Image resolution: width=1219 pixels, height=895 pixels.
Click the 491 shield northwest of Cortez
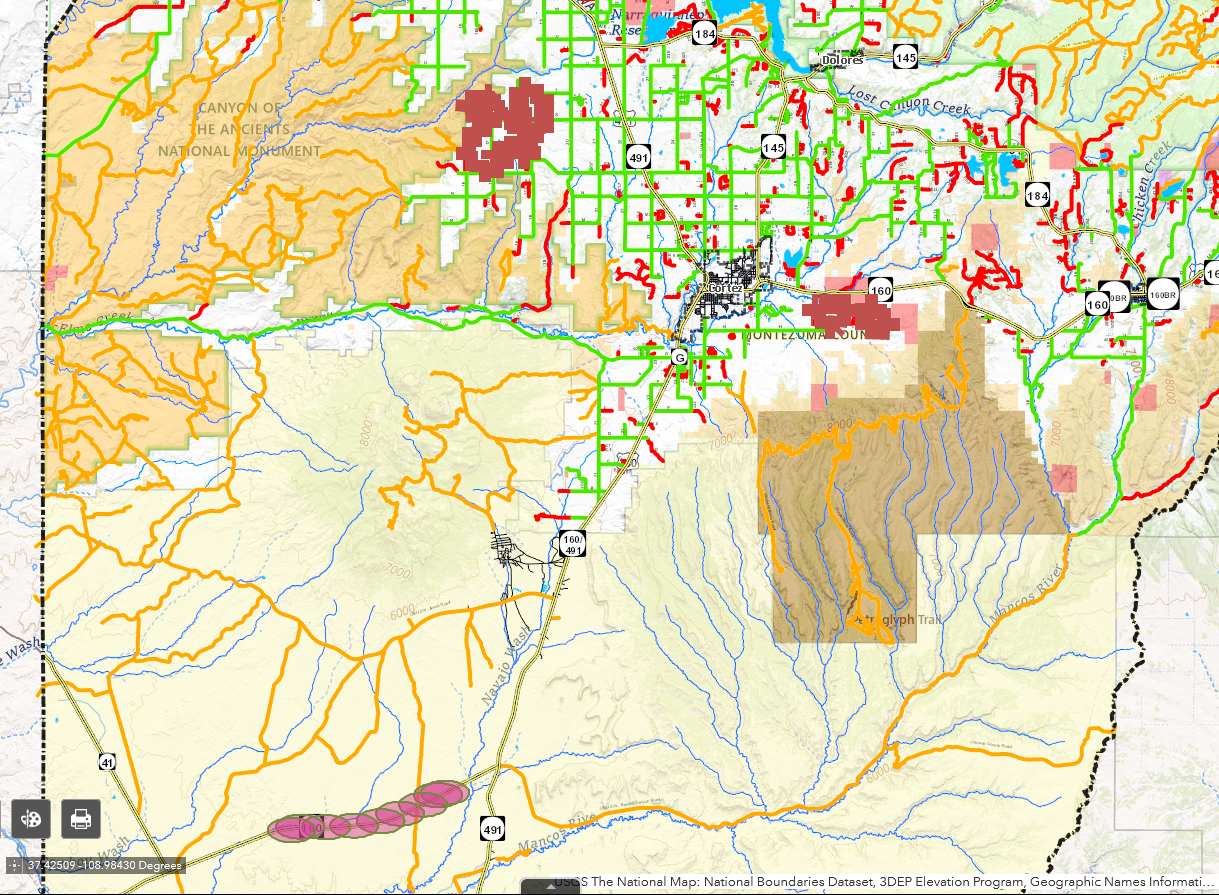coord(640,157)
